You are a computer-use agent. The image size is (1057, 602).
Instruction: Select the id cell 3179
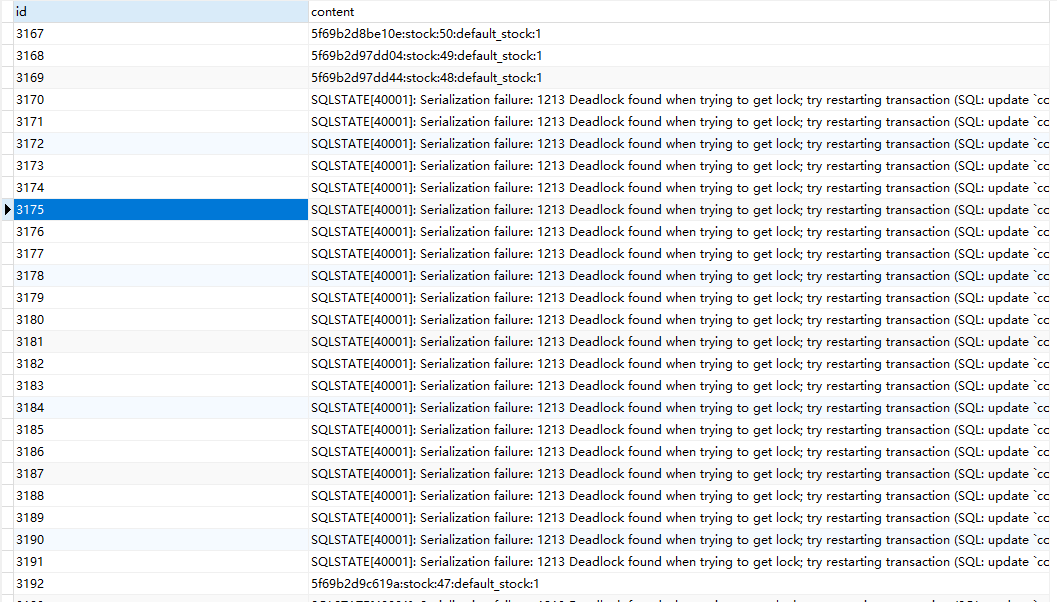160,298
